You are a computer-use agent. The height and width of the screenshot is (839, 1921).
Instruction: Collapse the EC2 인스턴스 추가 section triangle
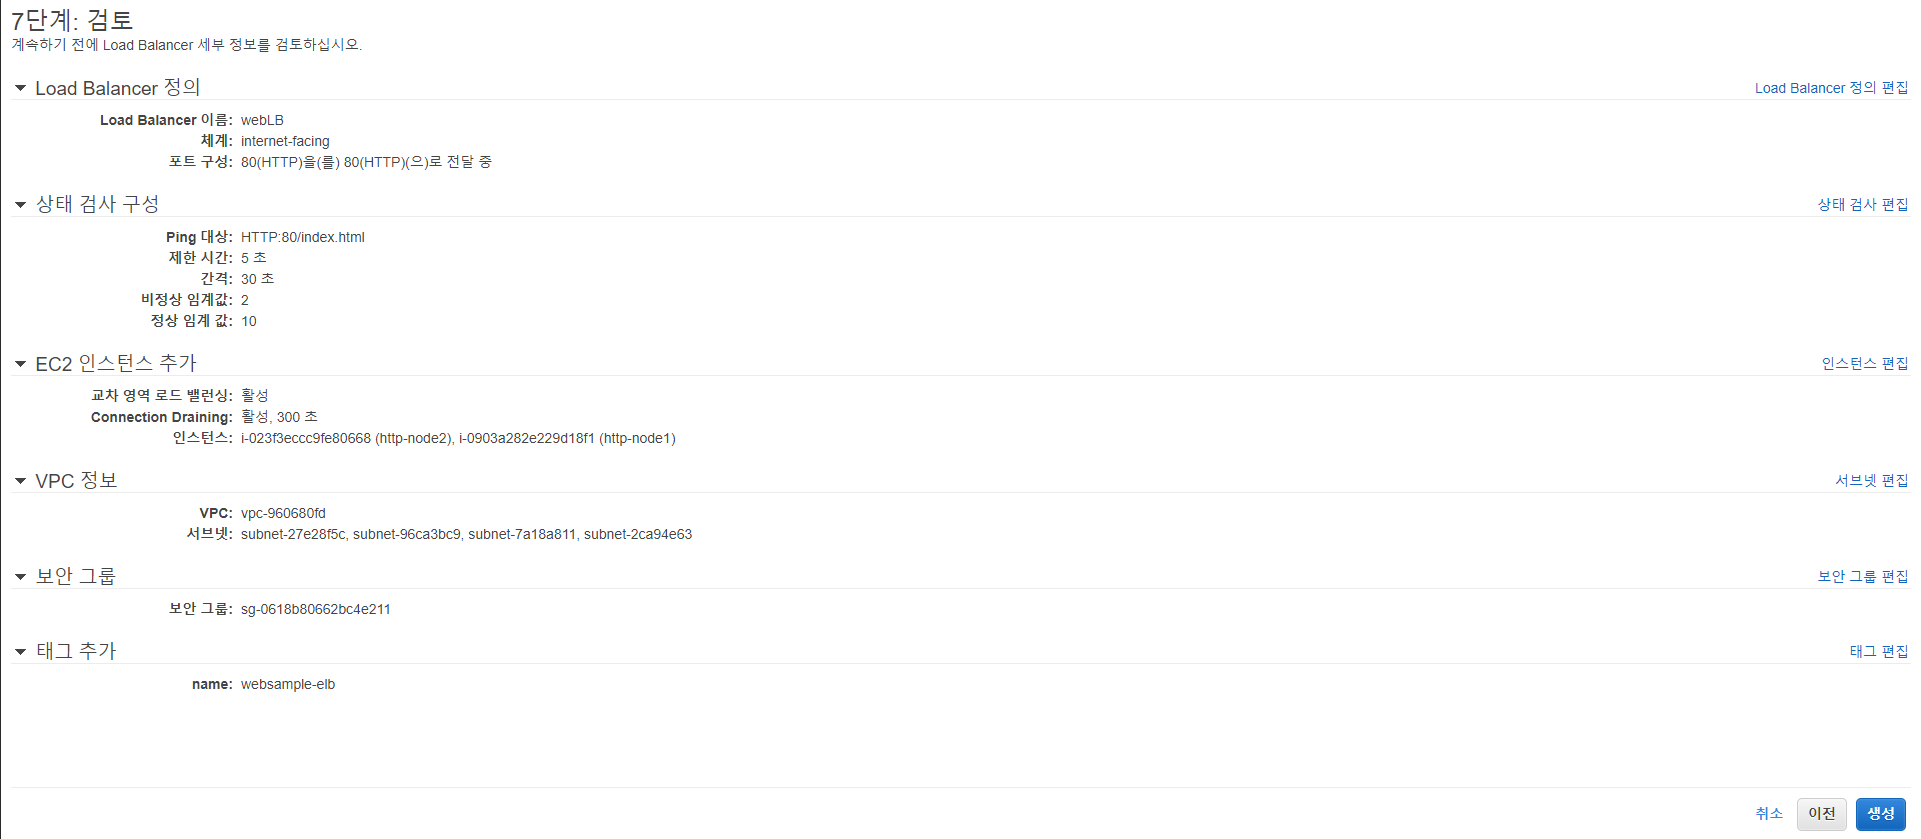(x=20, y=364)
